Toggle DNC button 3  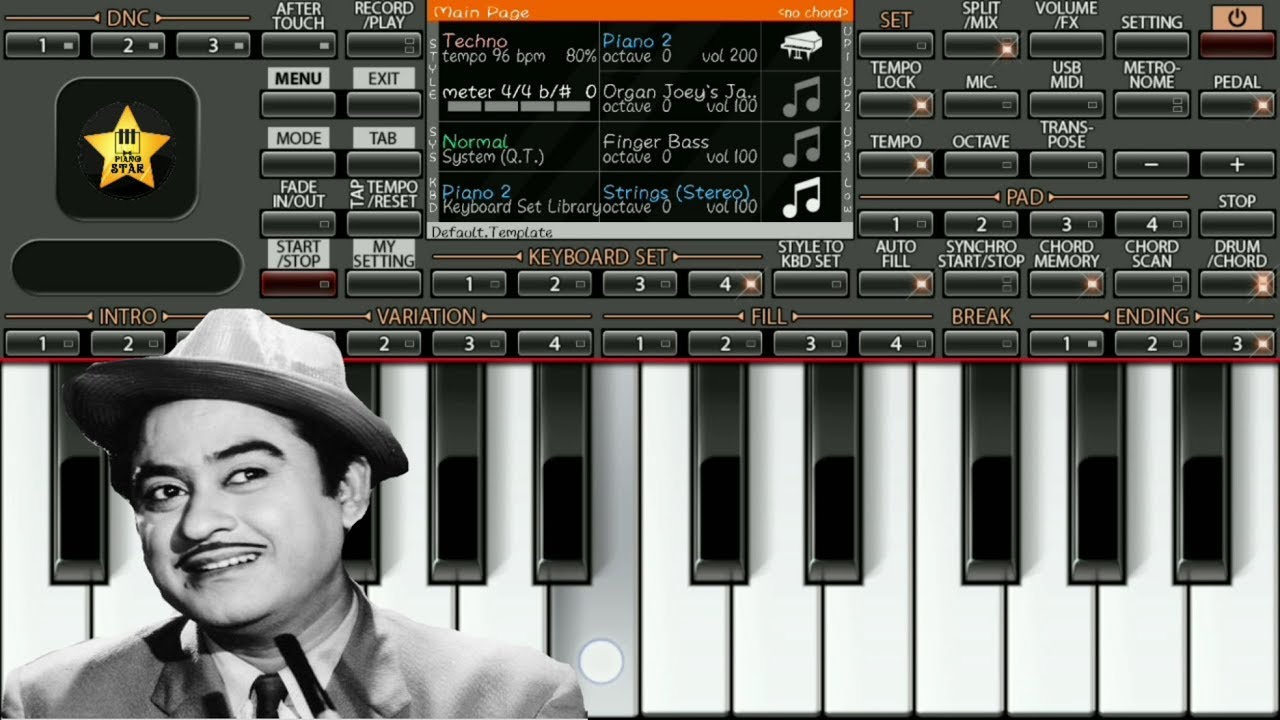click(x=213, y=45)
